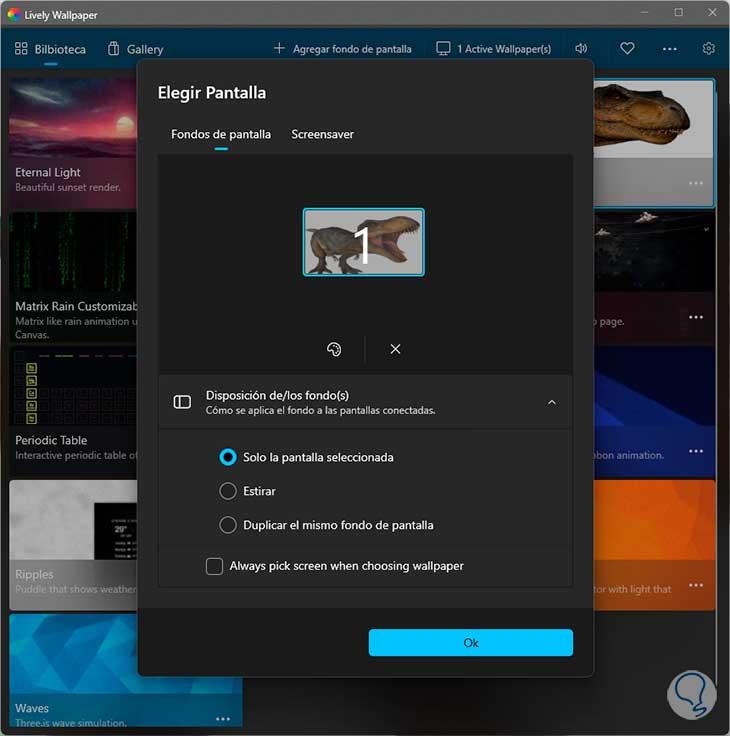
Task: Open the Periodic Table wallpaper card
Action: [73, 411]
